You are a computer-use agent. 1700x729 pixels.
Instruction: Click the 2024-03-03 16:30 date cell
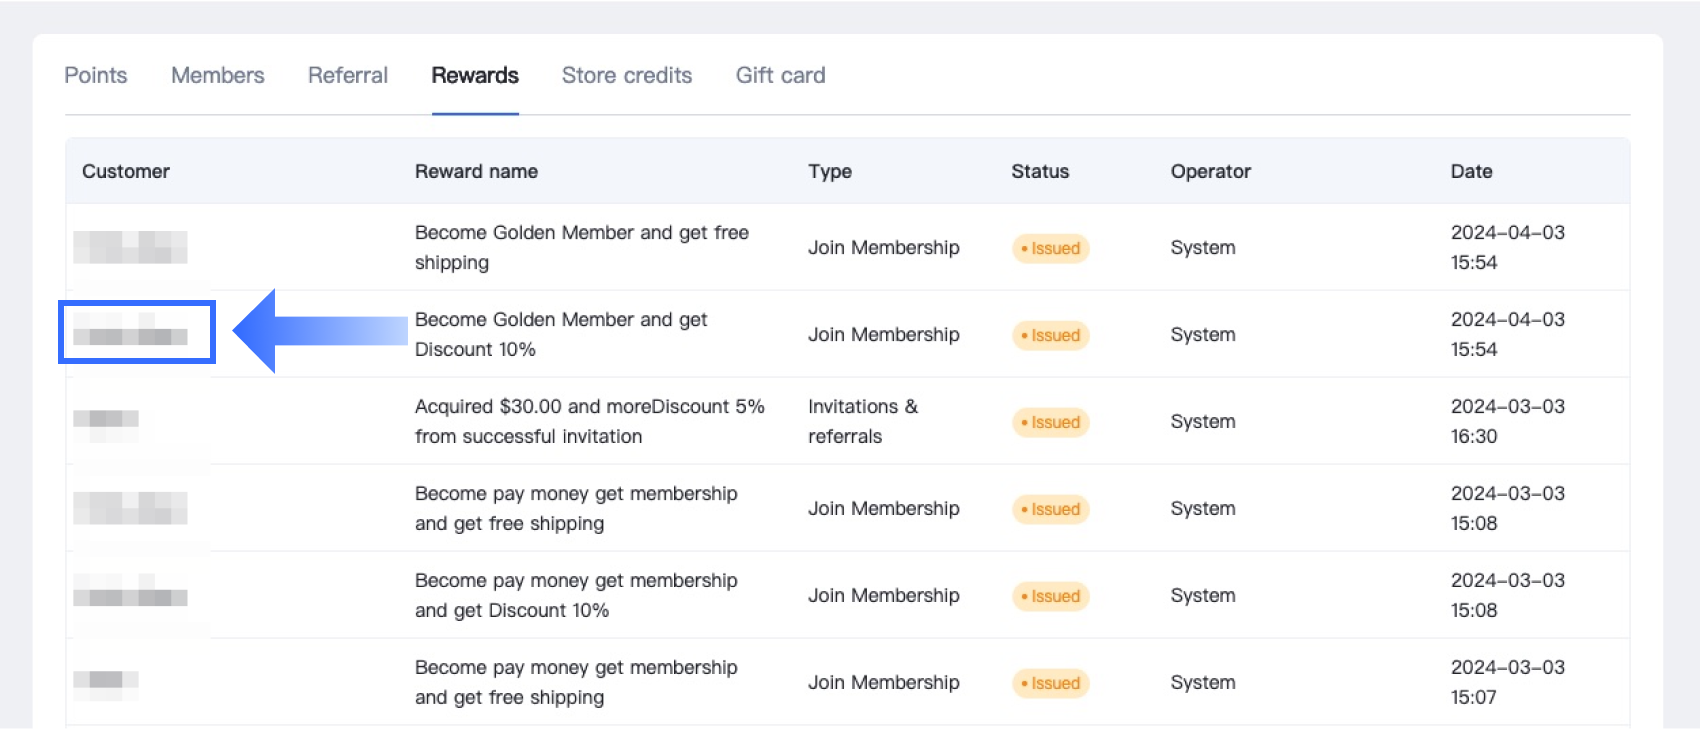click(x=1507, y=421)
